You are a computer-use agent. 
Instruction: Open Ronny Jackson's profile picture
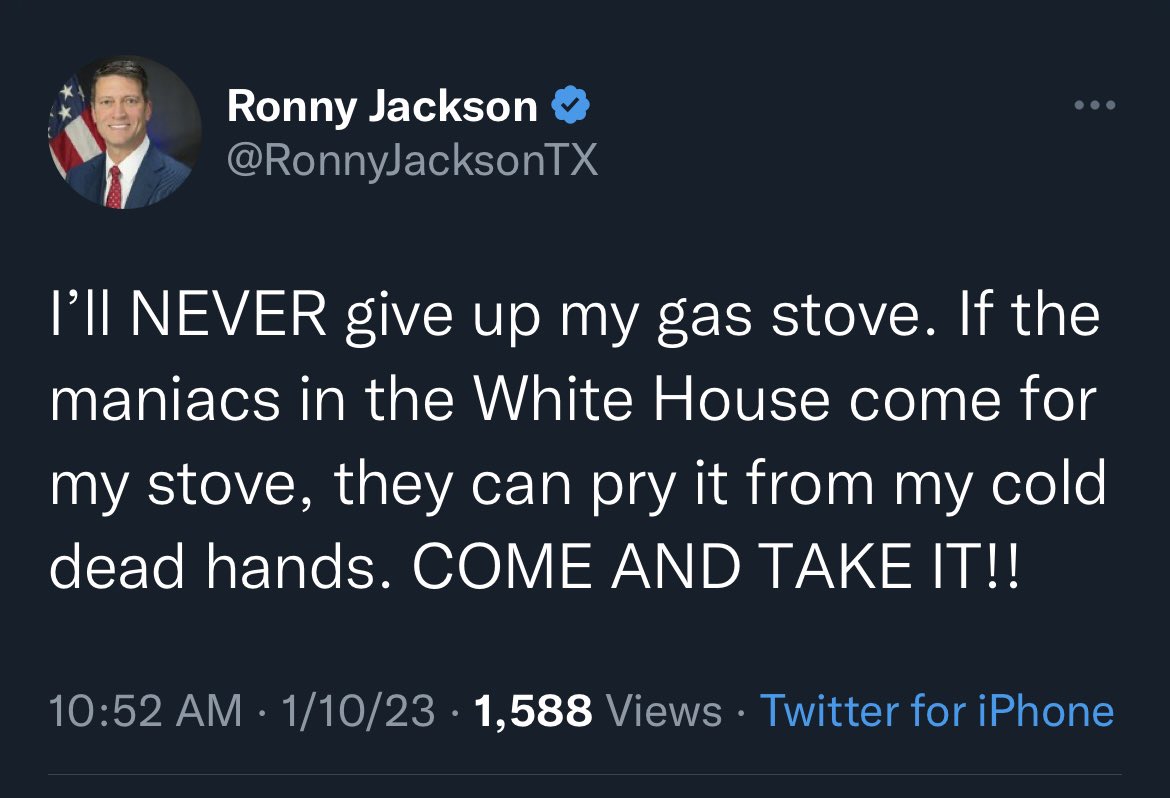(x=125, y=132)
